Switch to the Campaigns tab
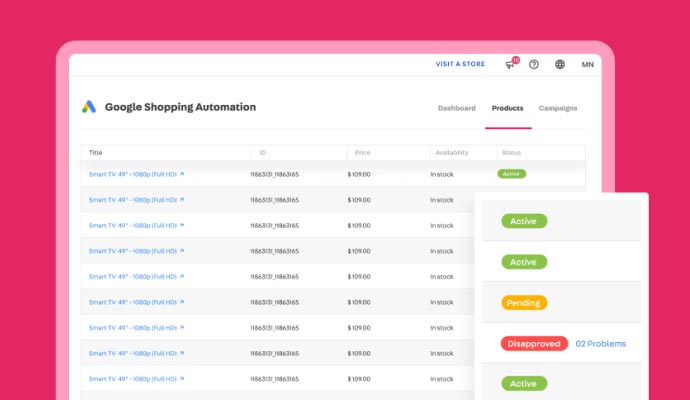 pos(558,108)
